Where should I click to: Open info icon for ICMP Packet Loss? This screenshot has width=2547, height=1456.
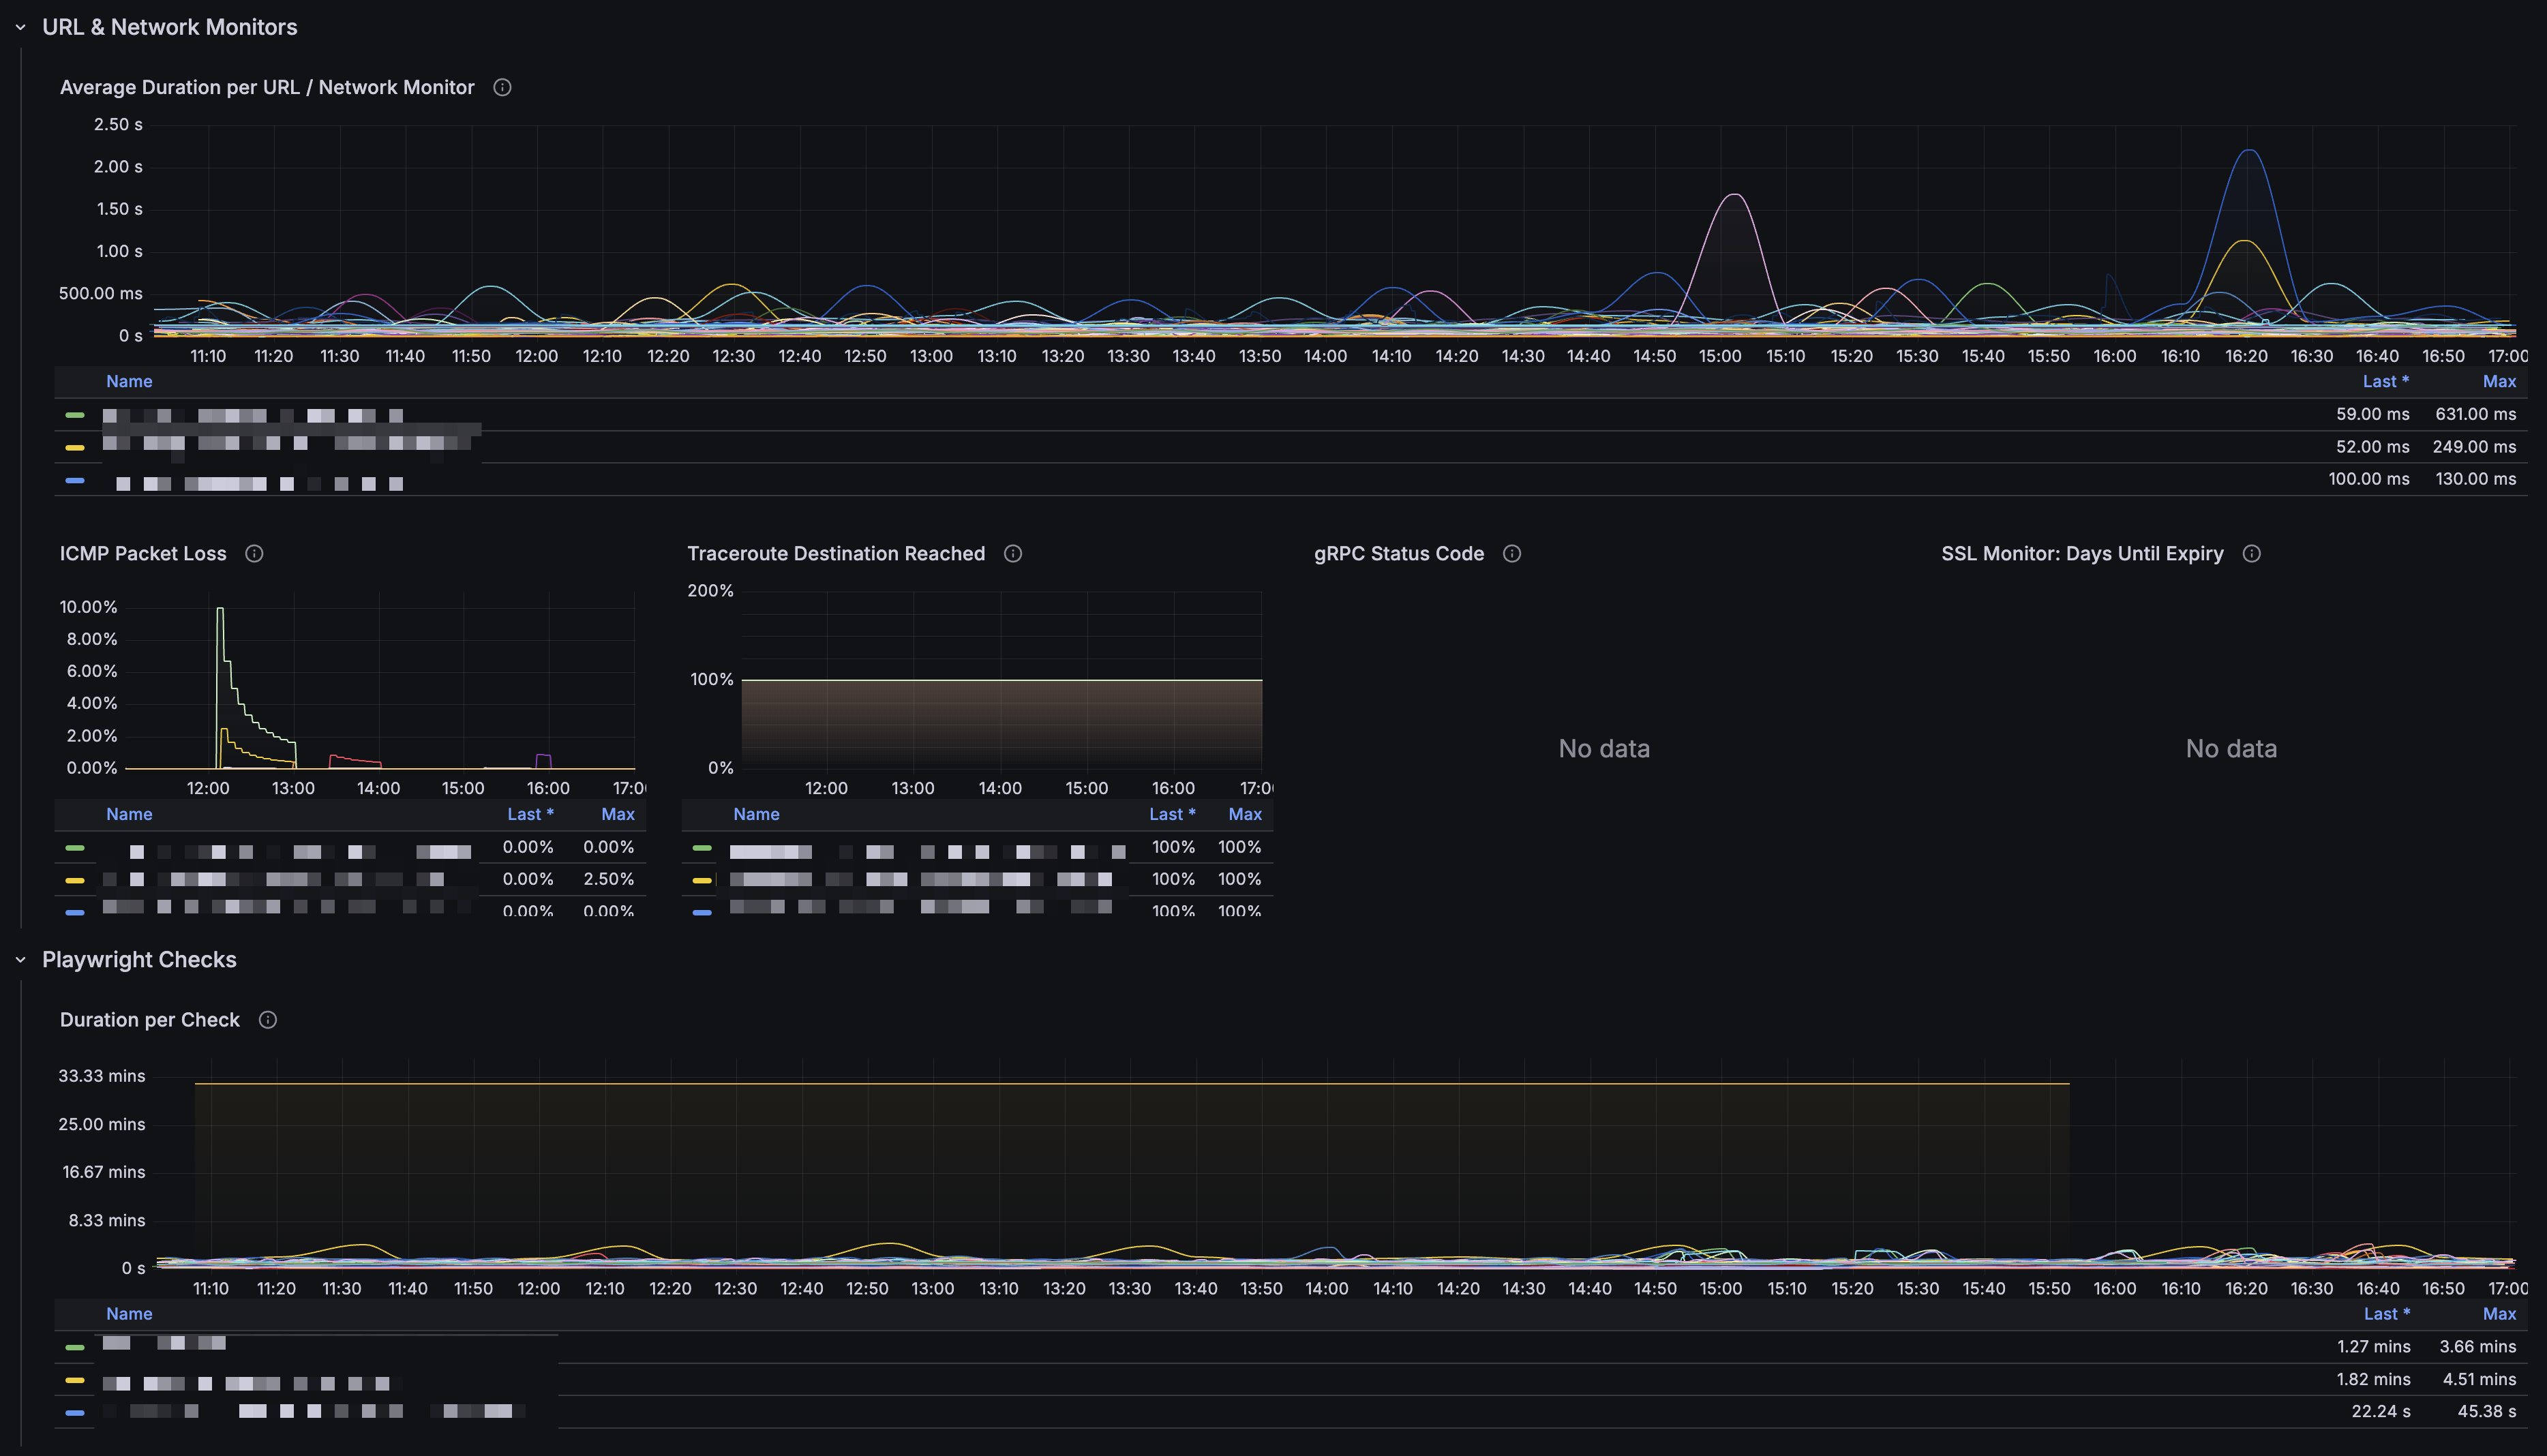click(254, 554)
